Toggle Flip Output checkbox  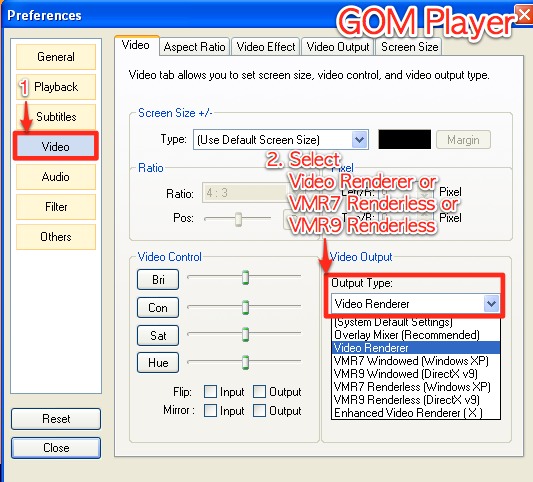pyautogui.click(x=259, y=392)
